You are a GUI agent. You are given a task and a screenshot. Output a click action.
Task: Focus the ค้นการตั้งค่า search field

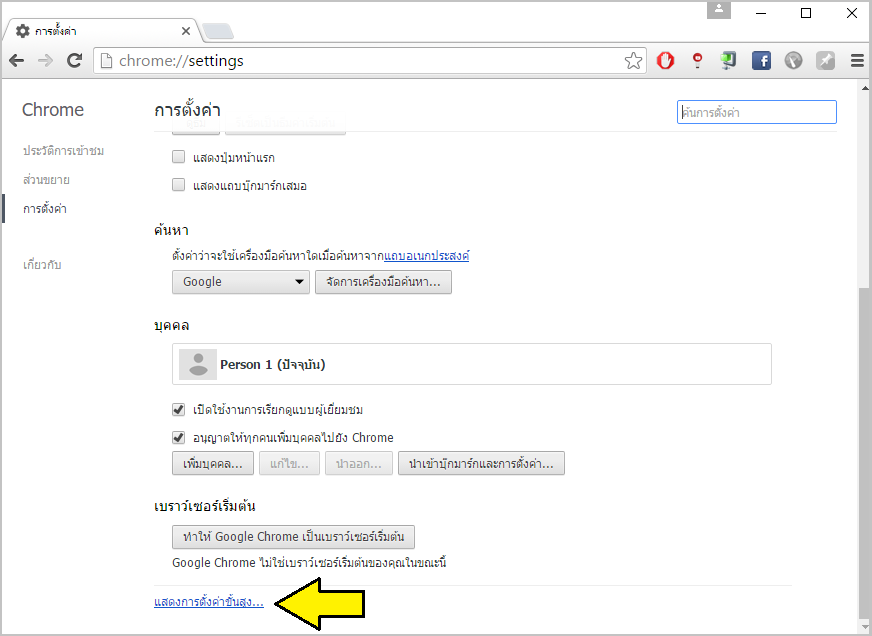[756, 112]
